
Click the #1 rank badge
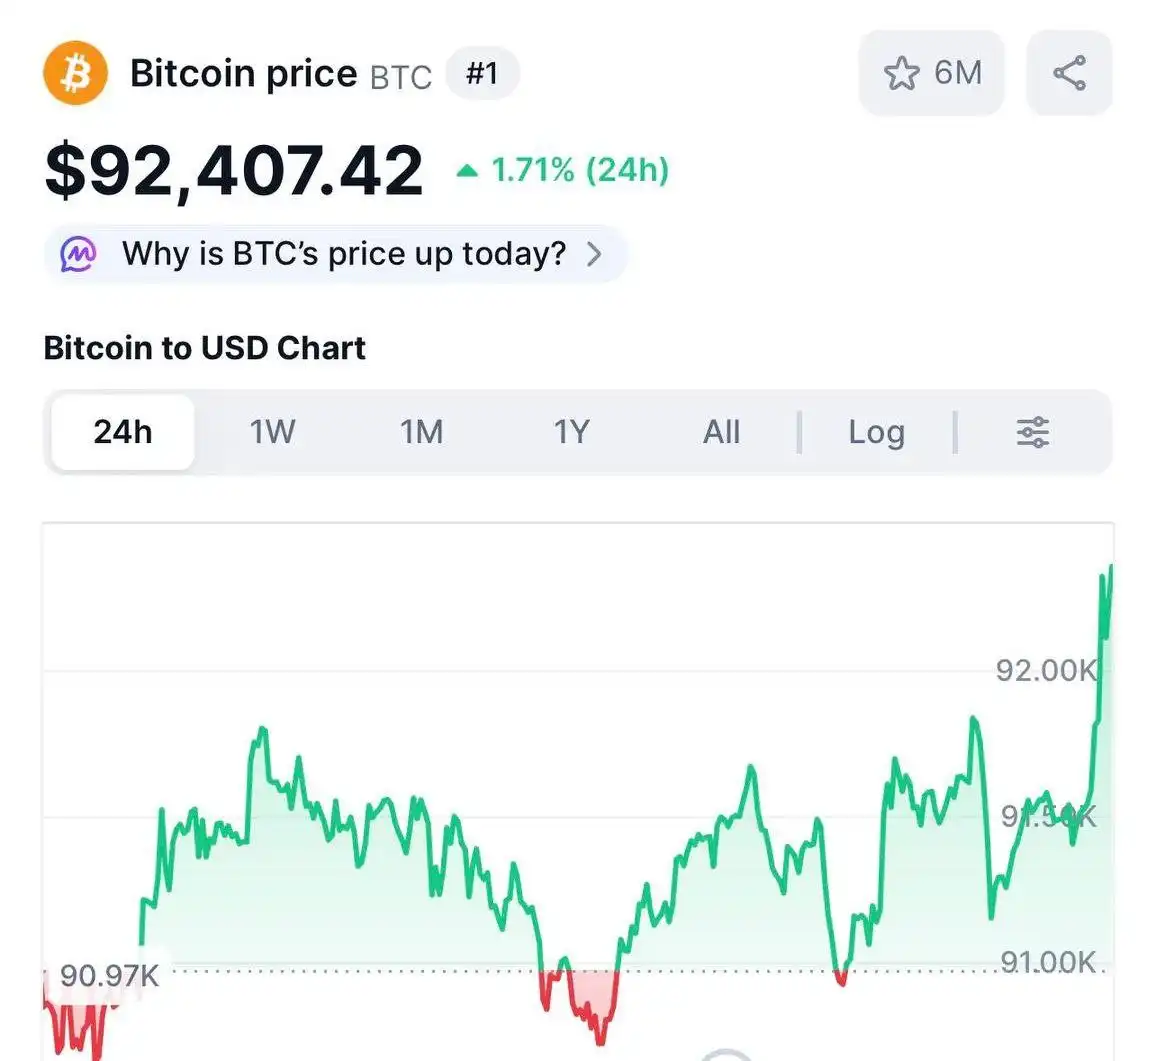click(483, 72)
